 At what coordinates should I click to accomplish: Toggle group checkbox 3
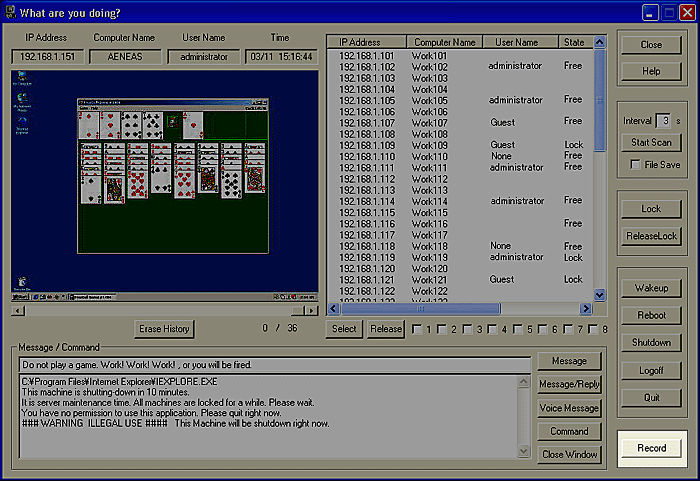(x=467, y=329)
